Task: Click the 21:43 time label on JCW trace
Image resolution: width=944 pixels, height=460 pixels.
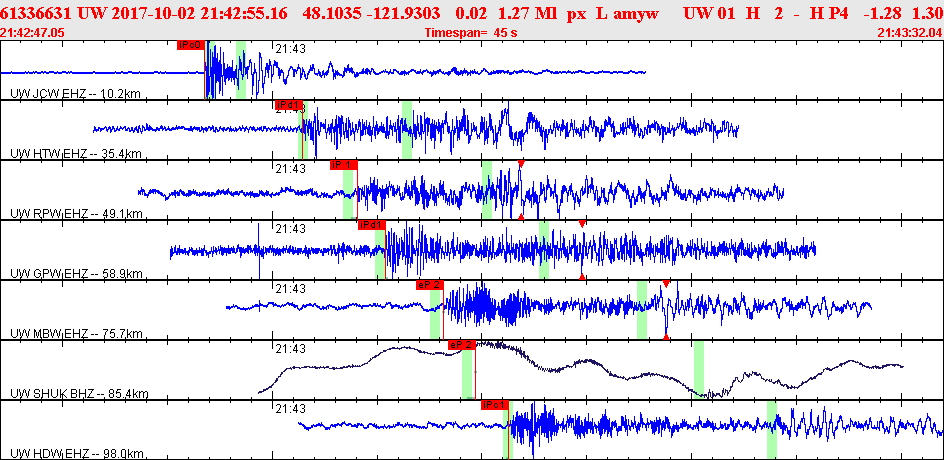Action: [291, 49]
